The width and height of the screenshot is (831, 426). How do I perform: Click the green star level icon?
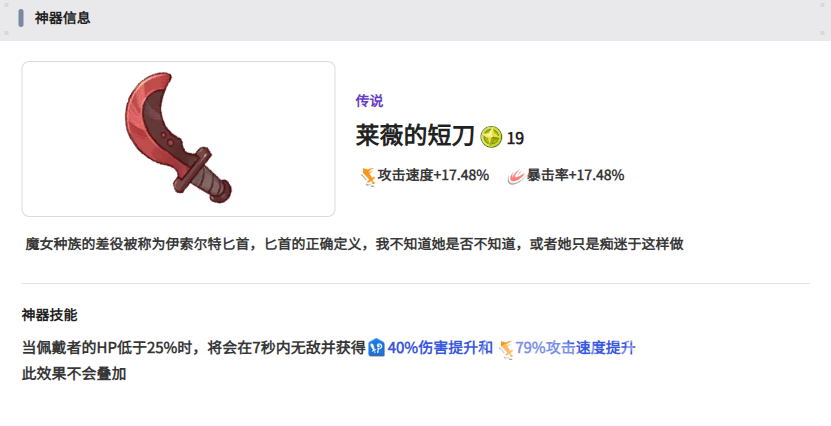(x=491, y=137)
